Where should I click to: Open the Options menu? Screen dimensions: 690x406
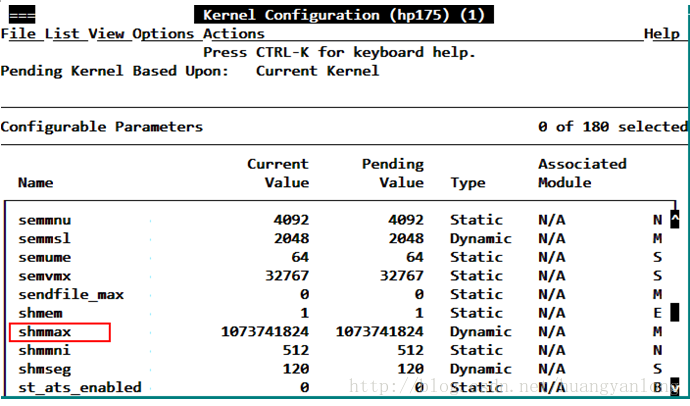163,34
